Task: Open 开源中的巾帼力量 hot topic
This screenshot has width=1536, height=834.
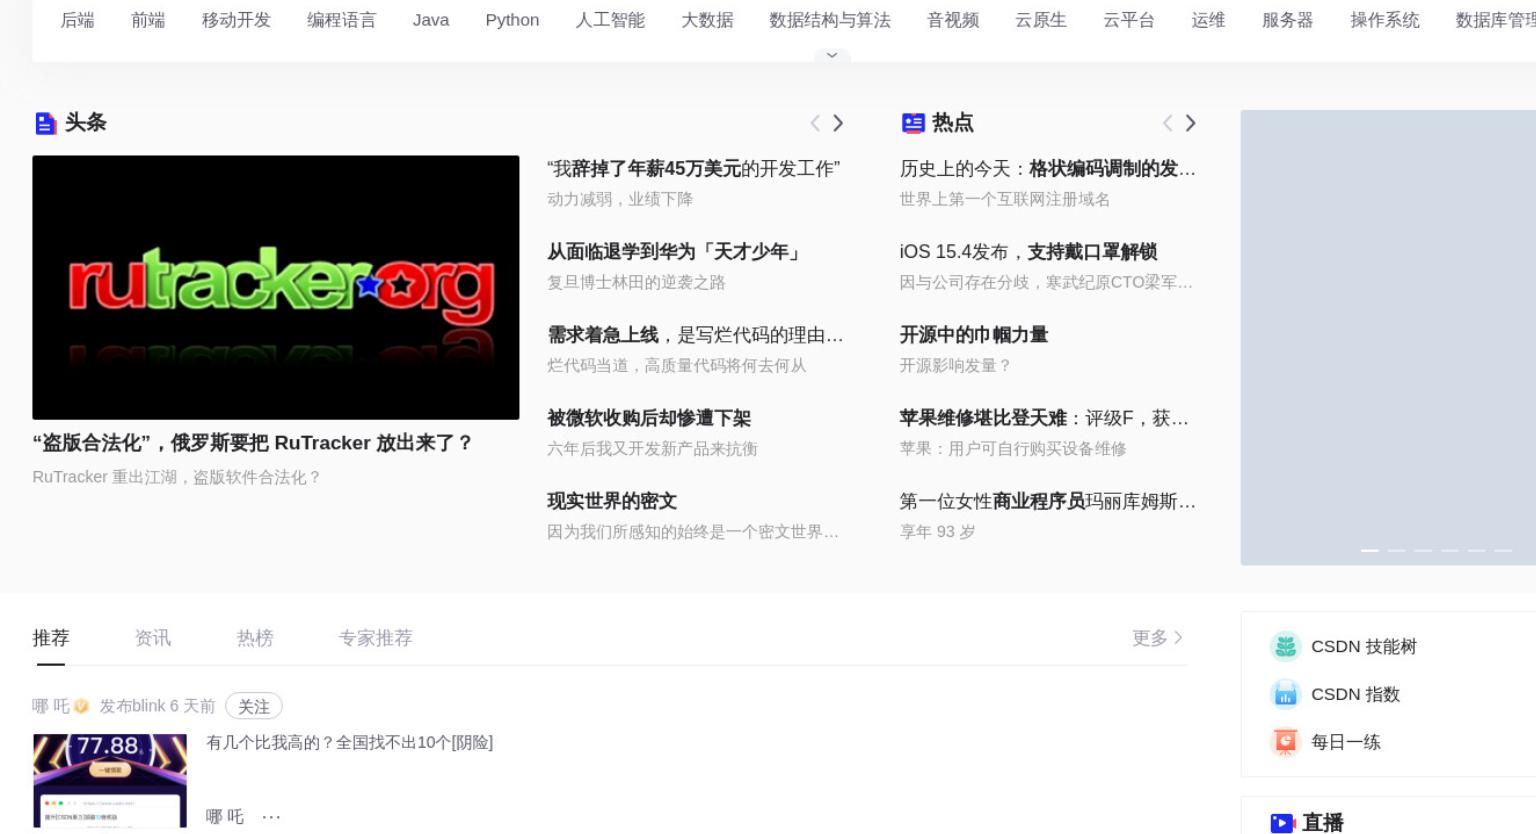Action: [974, 335]
